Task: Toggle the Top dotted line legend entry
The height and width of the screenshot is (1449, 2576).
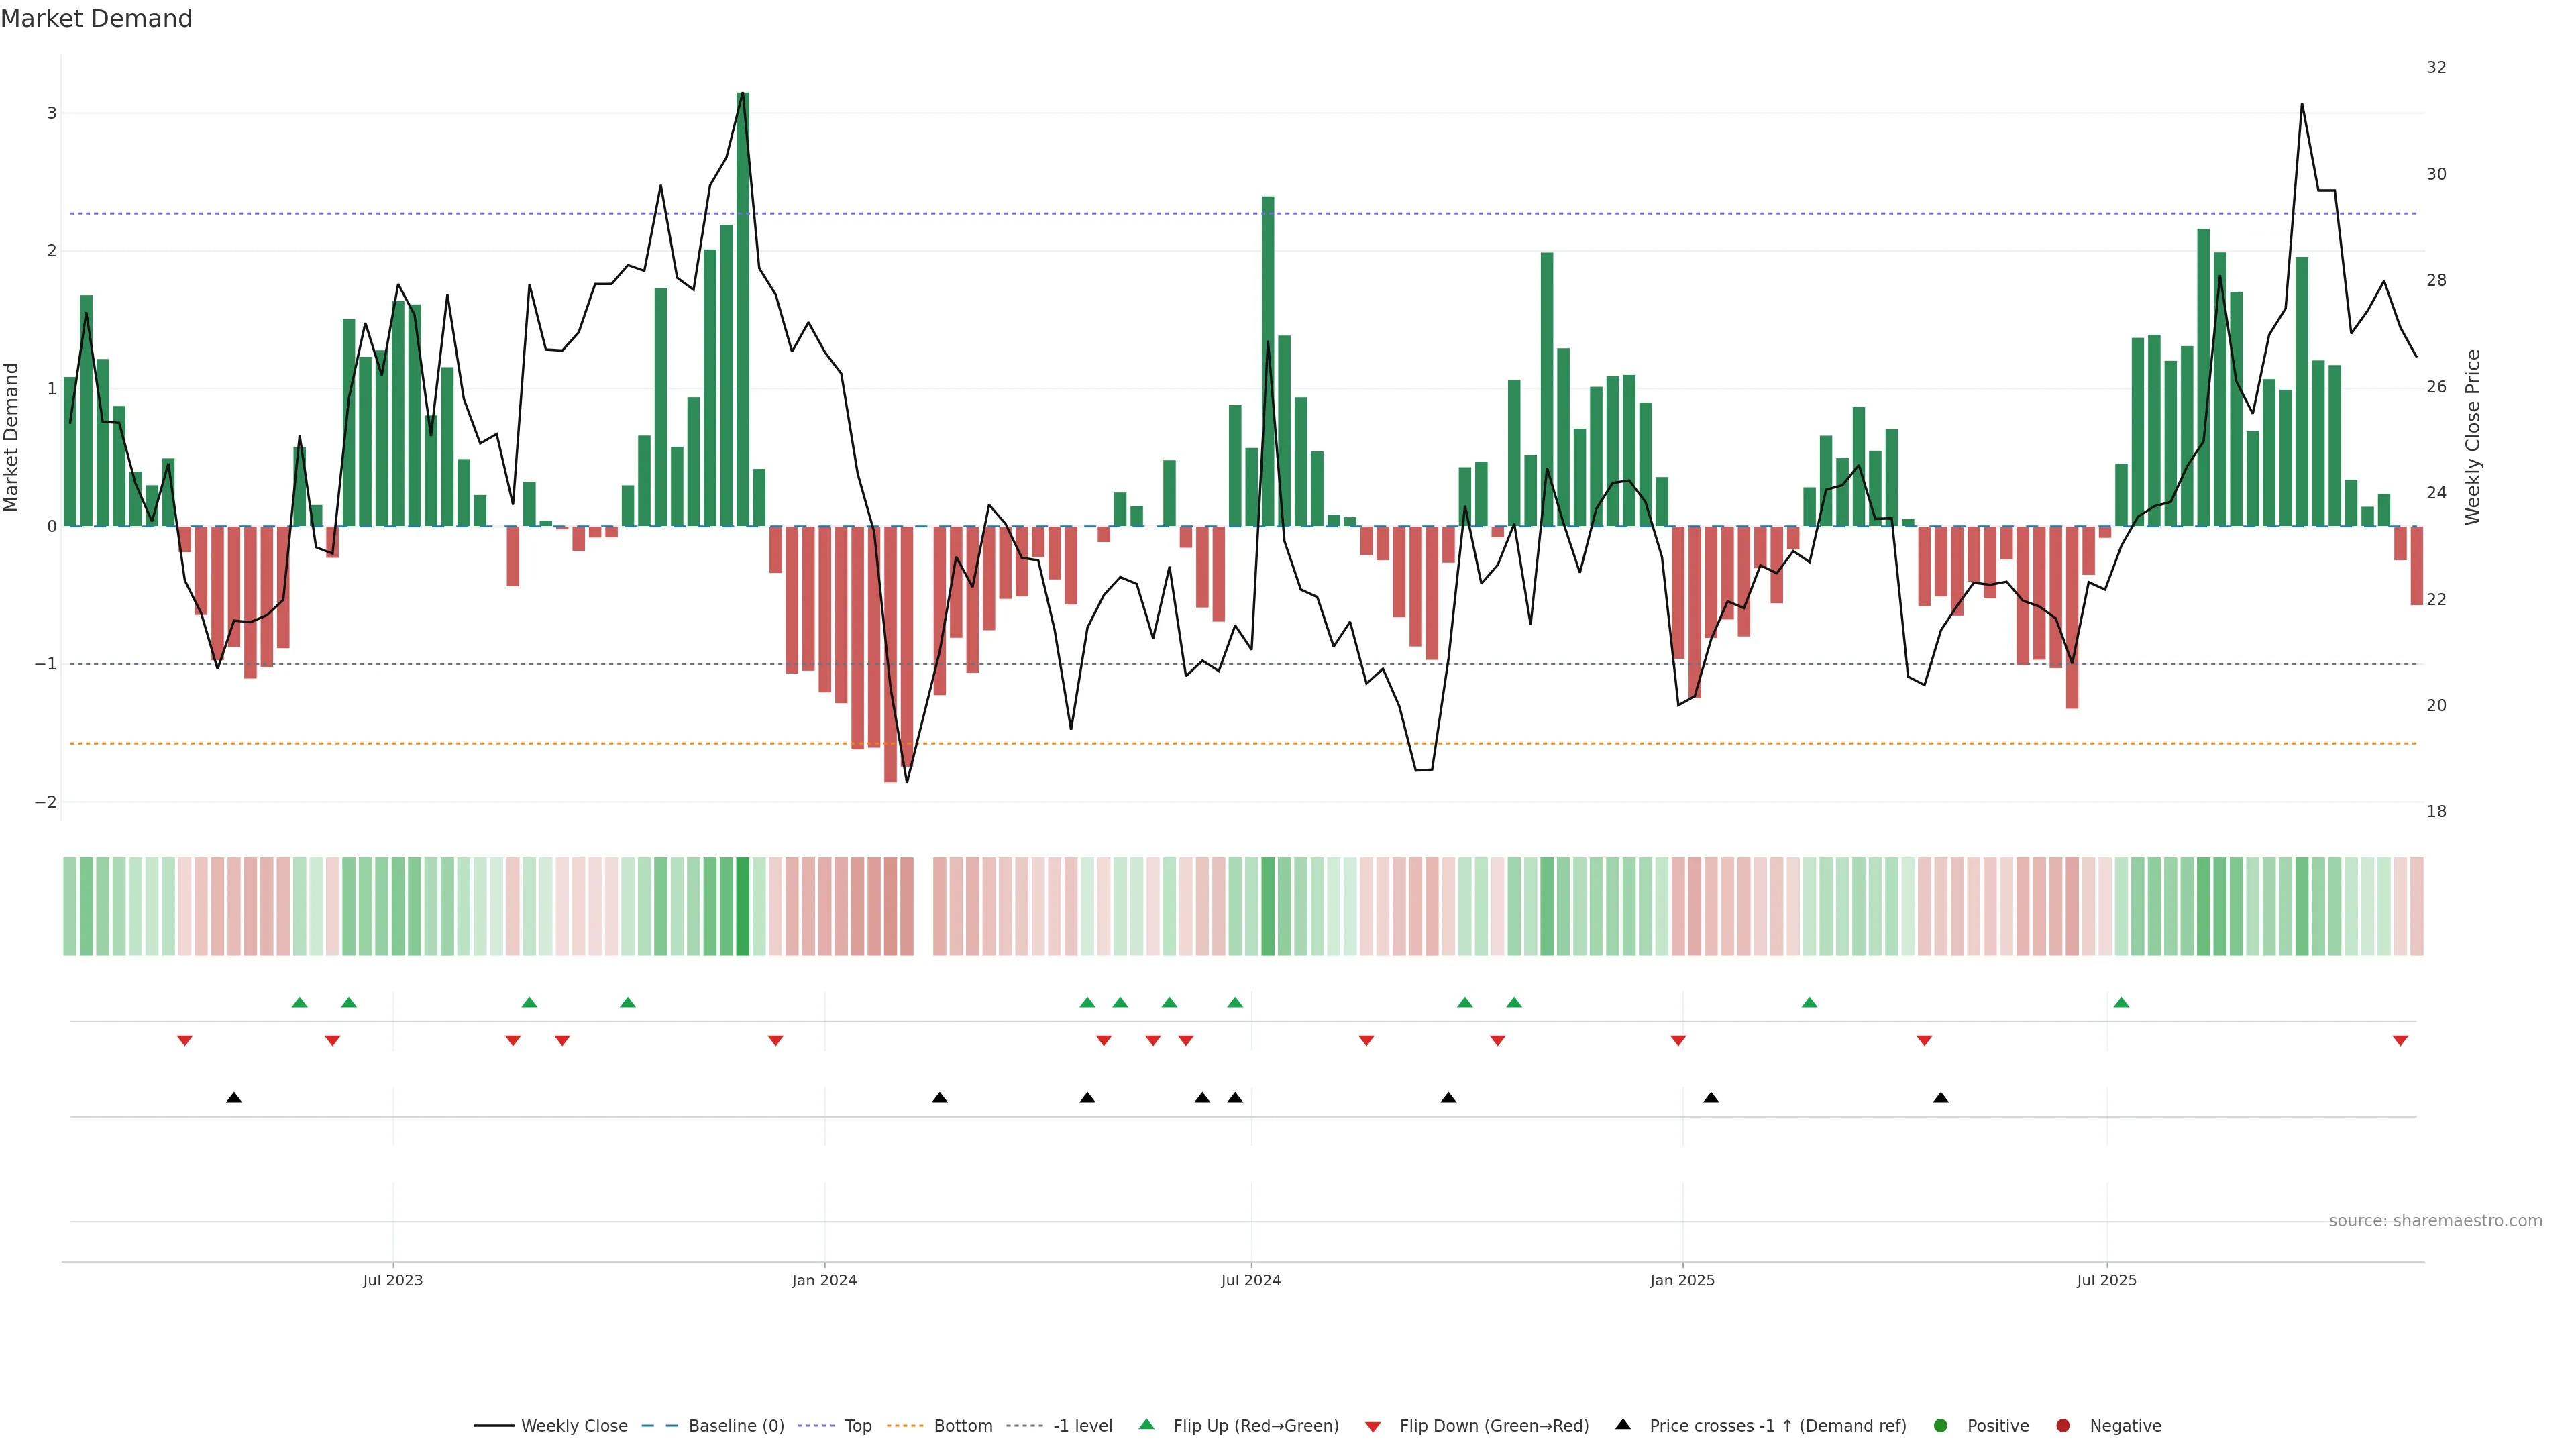Action: [x=857, y=1425]
